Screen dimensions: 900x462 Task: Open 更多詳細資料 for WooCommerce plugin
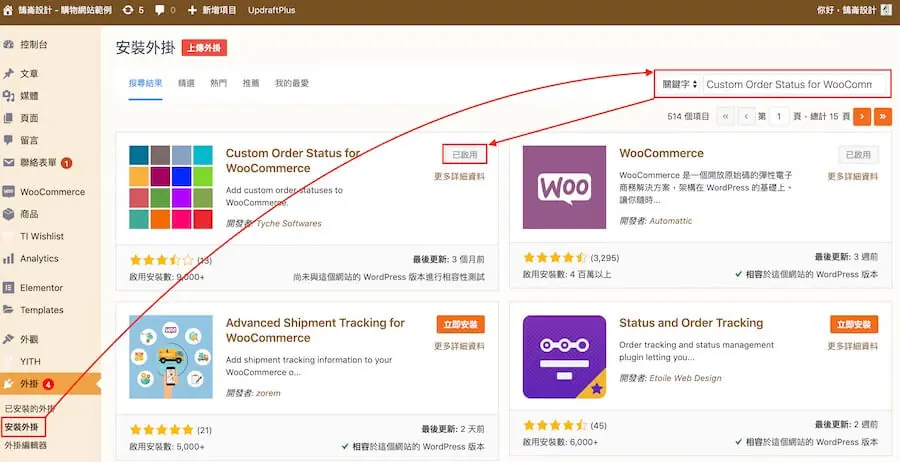[853, 176]
